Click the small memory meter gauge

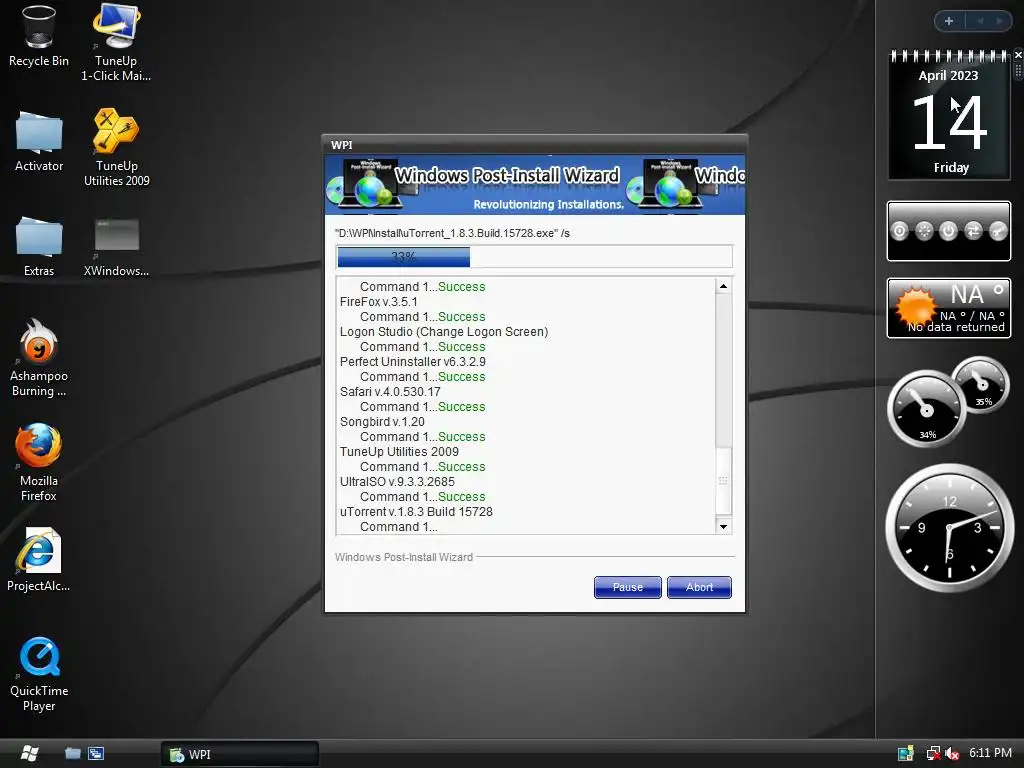981,385
